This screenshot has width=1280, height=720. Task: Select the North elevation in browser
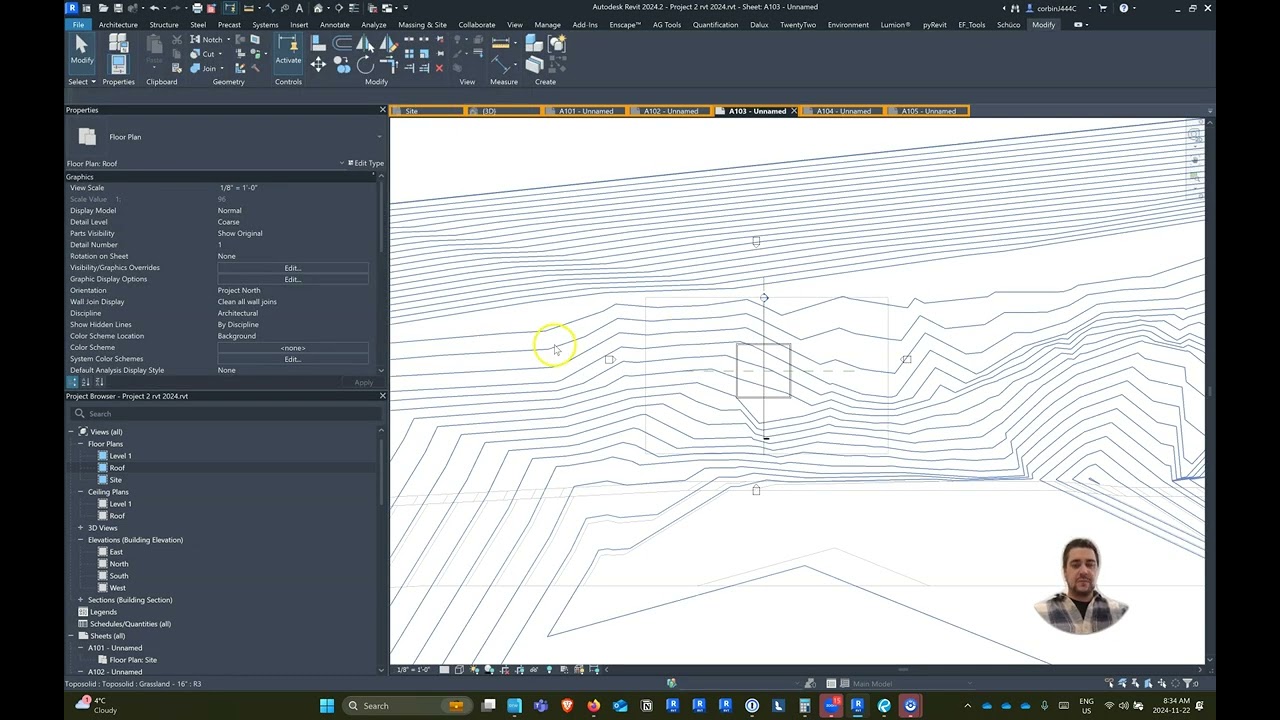click(x=119, y=564)
